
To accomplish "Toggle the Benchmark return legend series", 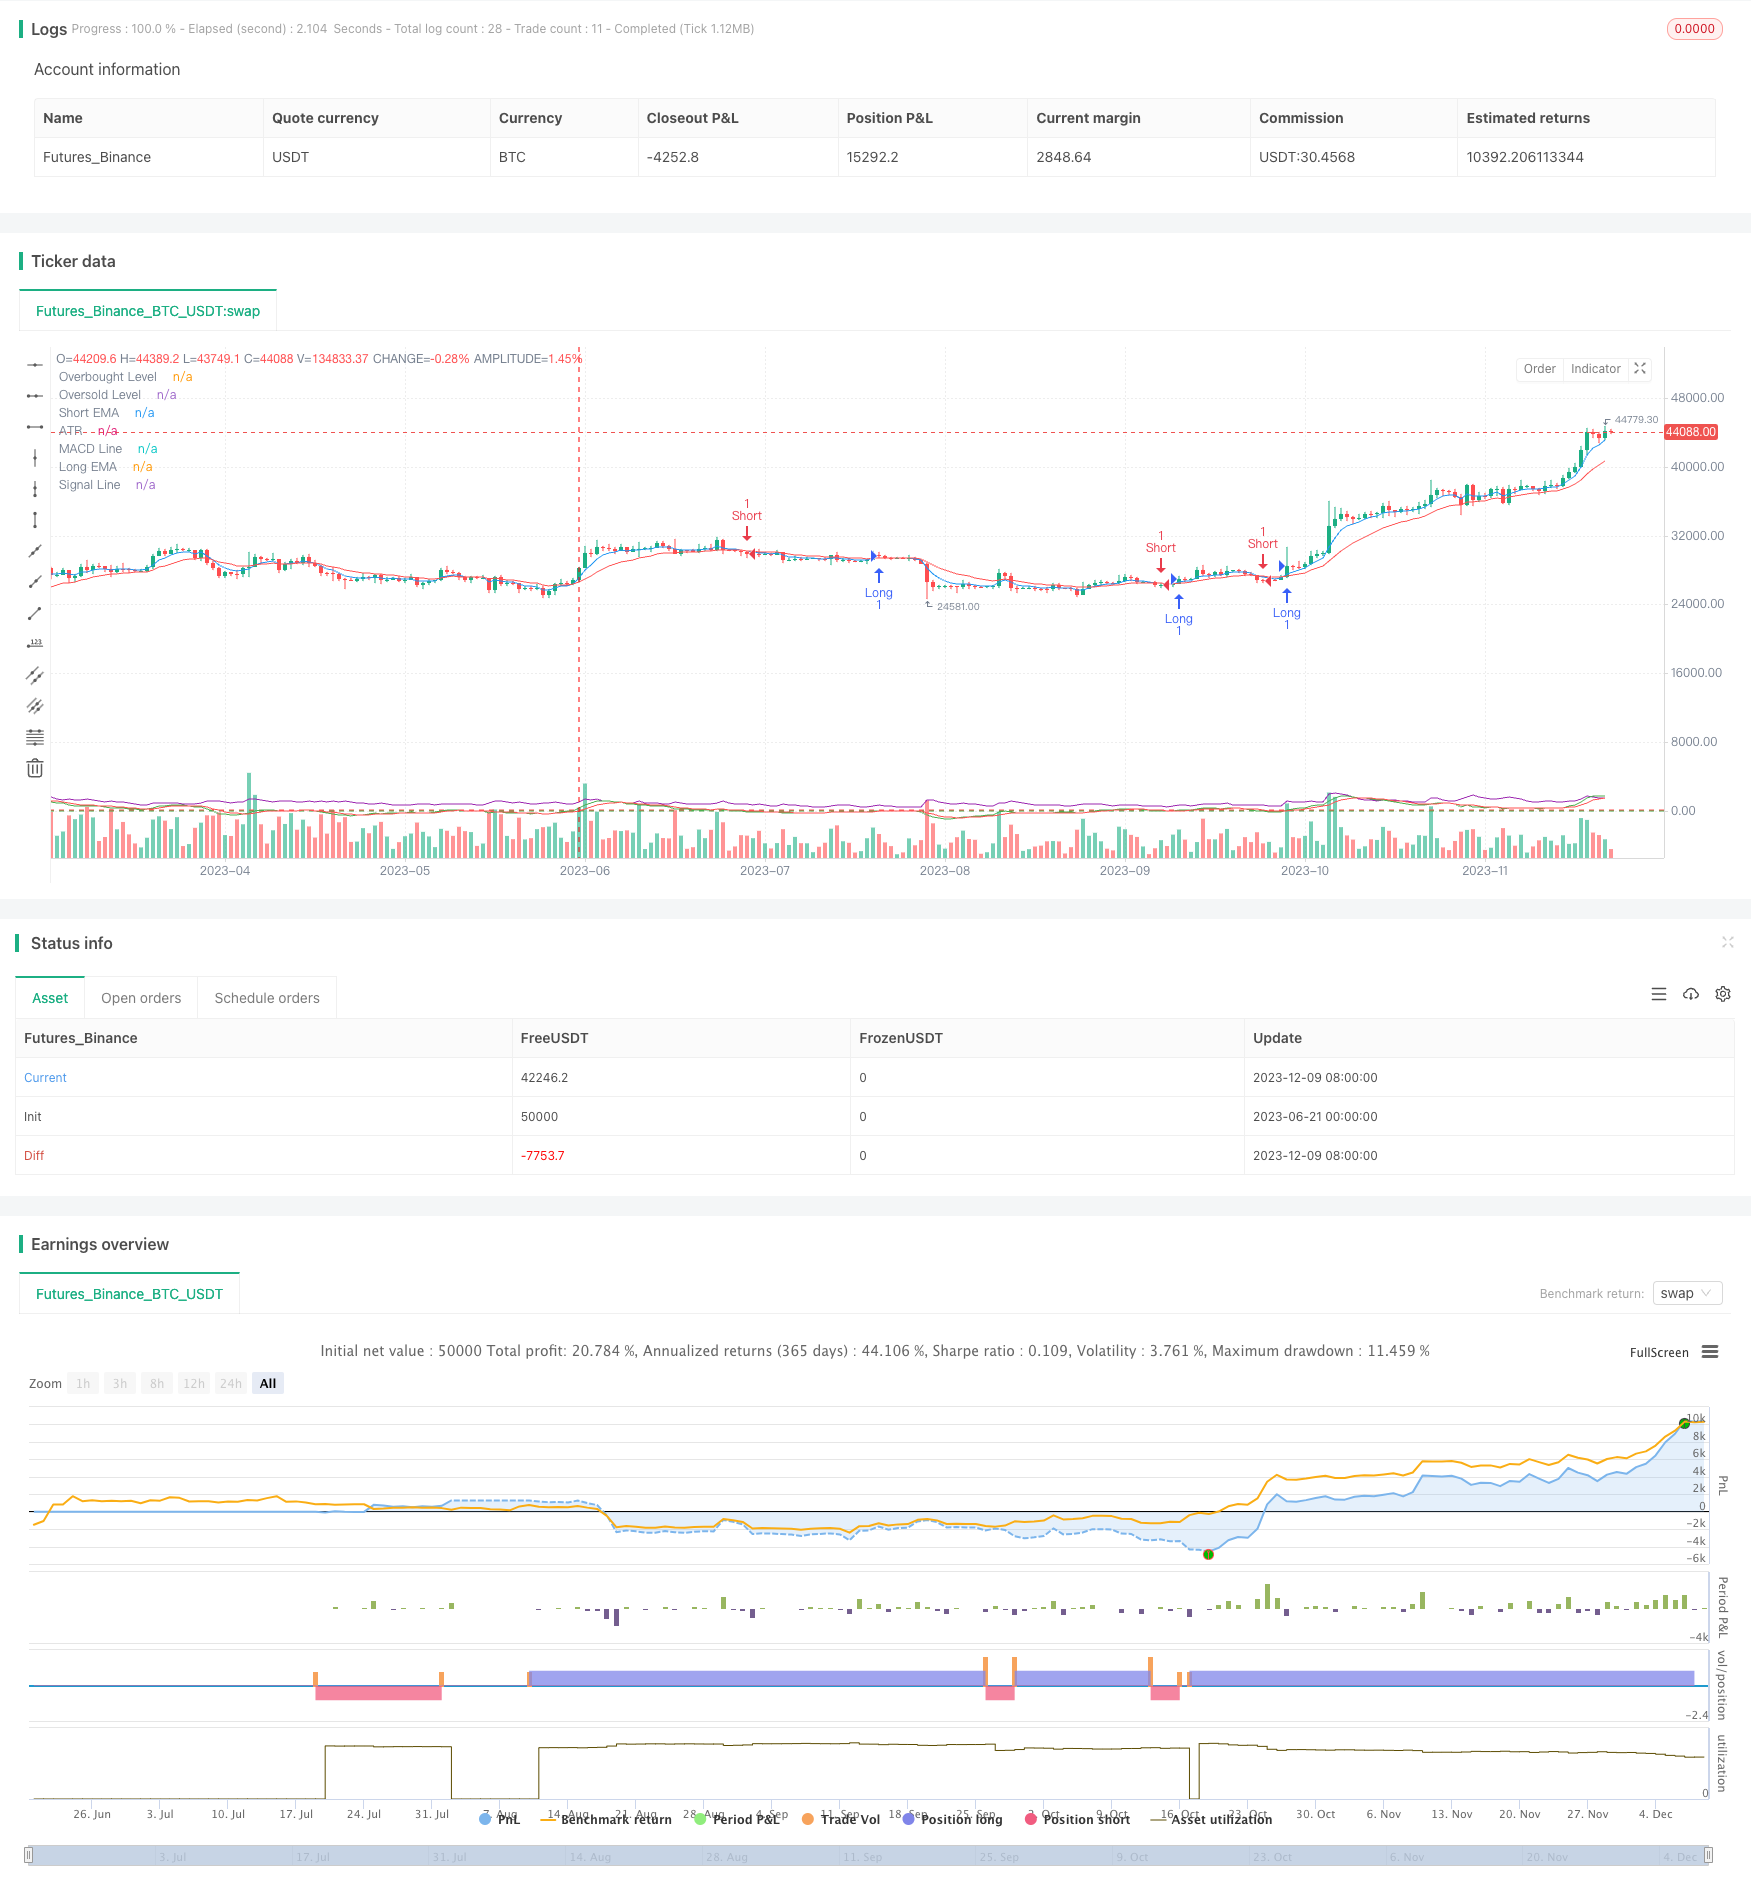I will pyautogui.click(x=606, y=1819).
